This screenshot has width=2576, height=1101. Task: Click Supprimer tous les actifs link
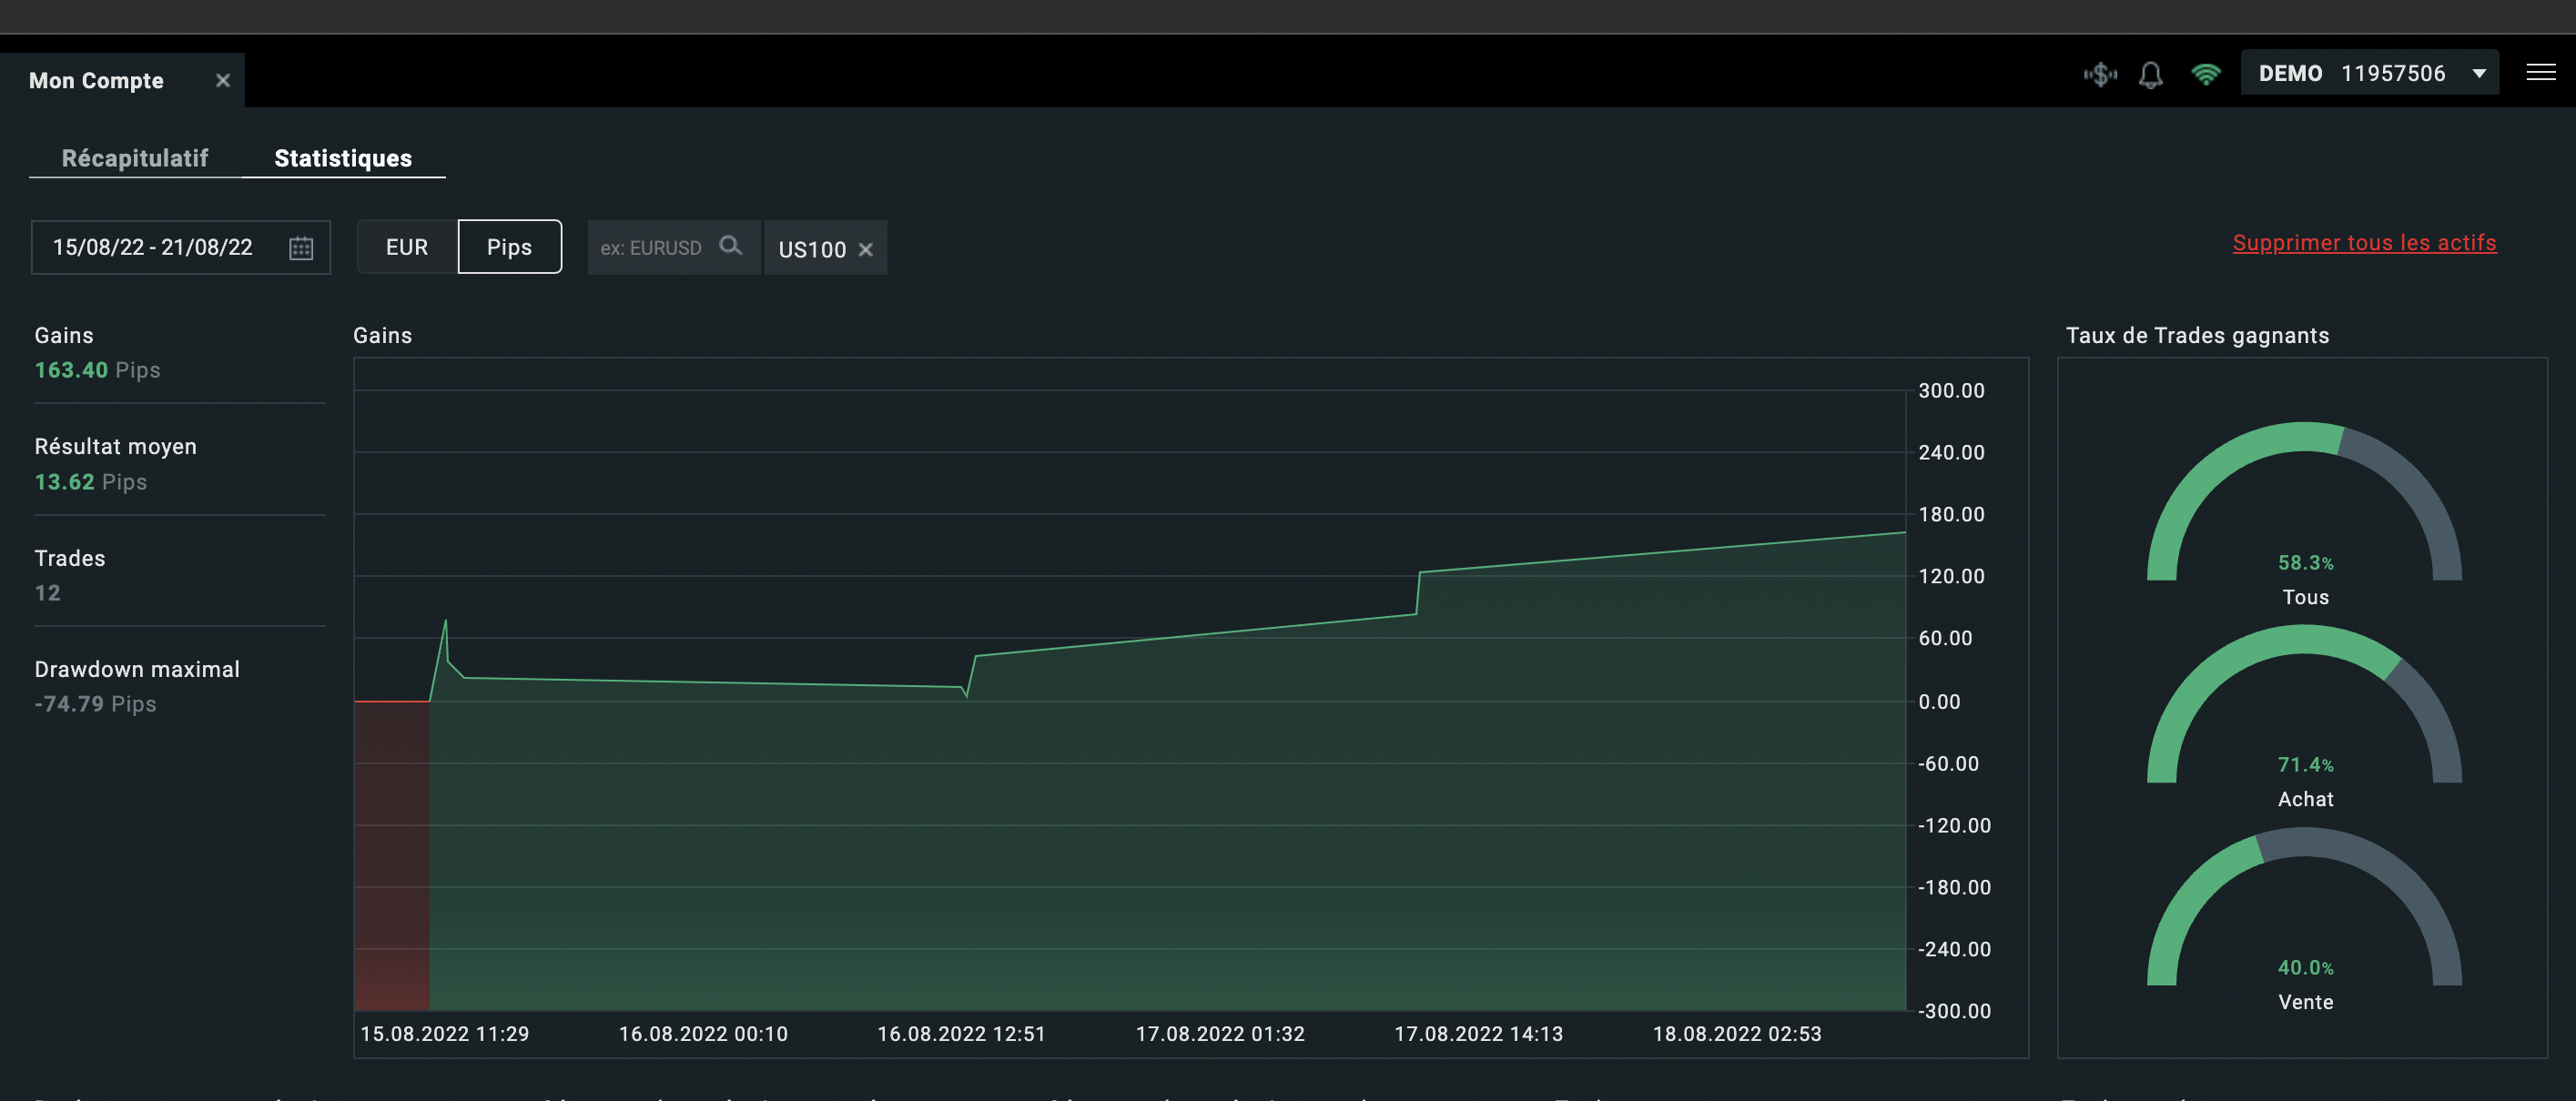(2364, 243)
